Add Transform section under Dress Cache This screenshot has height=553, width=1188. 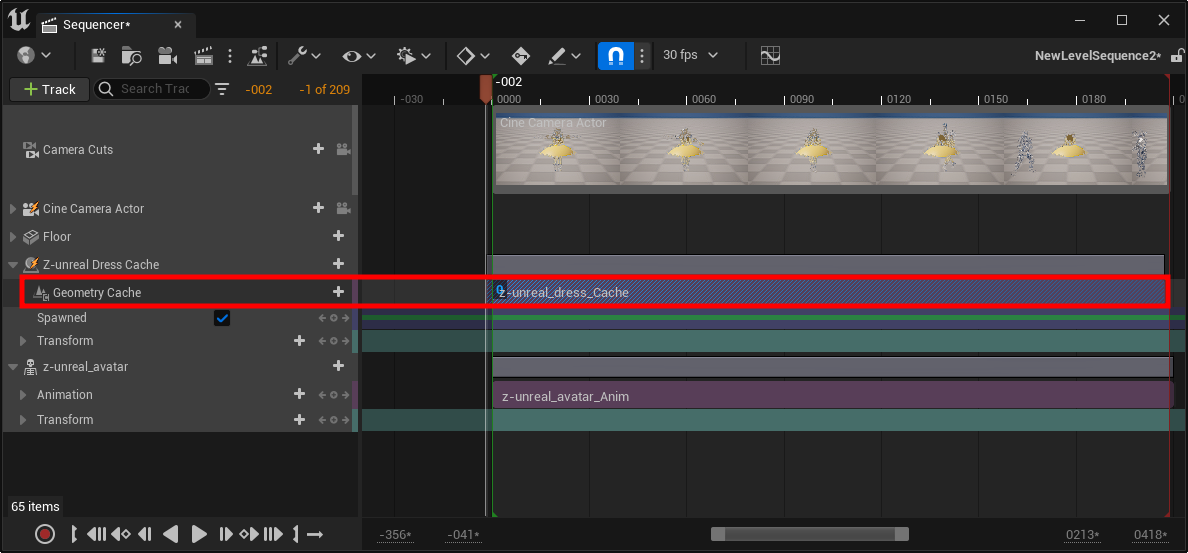(299, 341)
